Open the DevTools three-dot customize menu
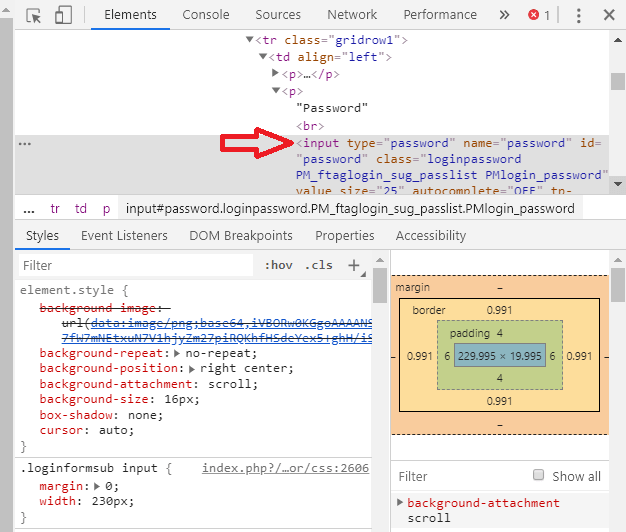The width and height of the screenshot is (626, 532). [x=578, y=15]
